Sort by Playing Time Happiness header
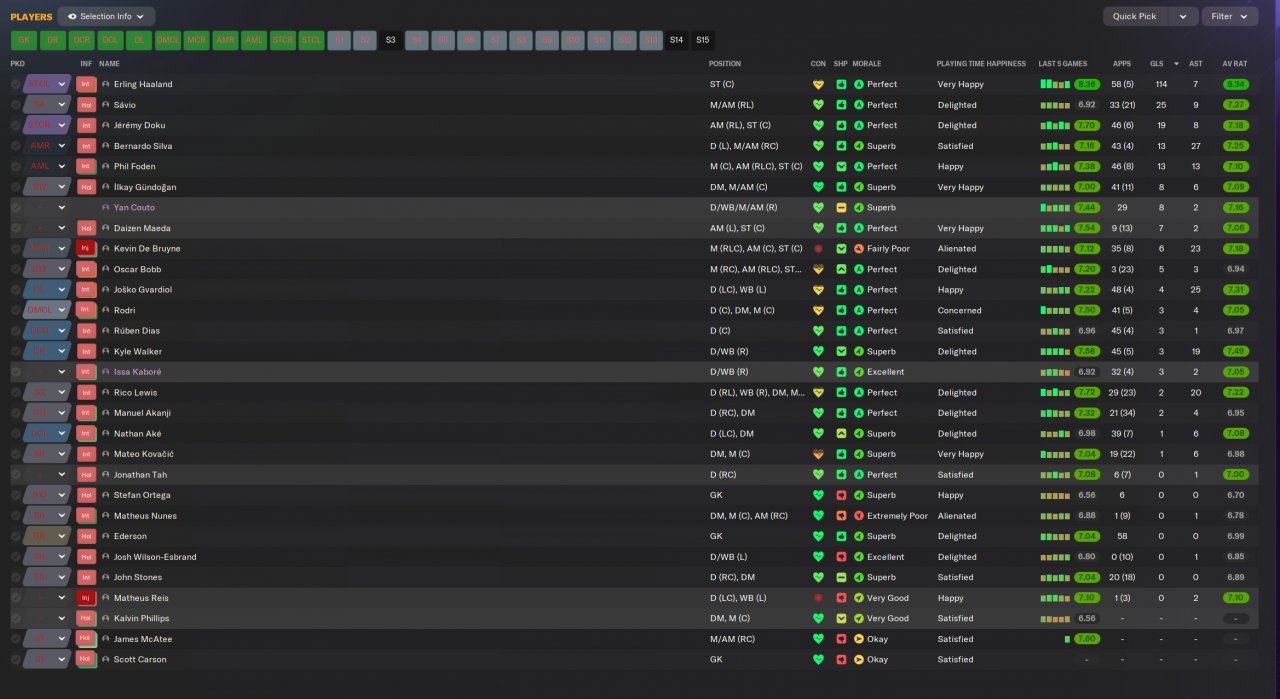Viewport: 1280px width, 699px height. (x=981, y=63)
